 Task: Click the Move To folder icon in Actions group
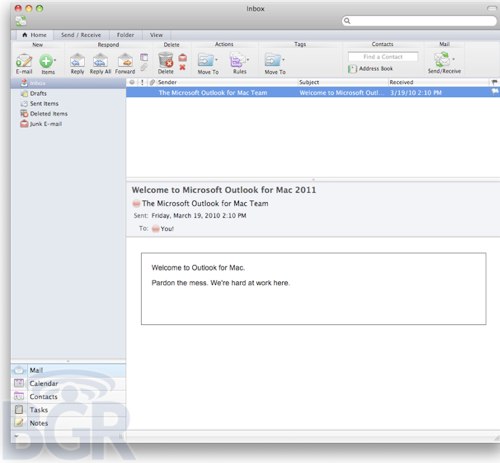(x=206, y=61)
